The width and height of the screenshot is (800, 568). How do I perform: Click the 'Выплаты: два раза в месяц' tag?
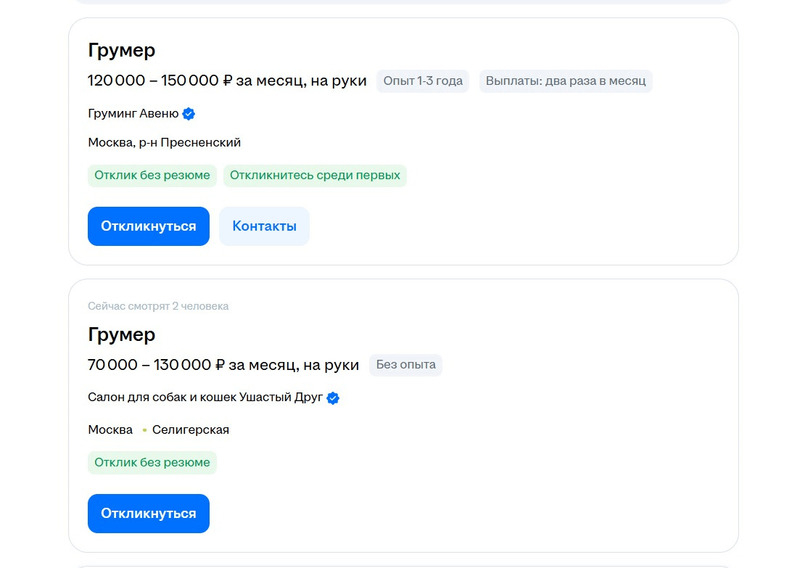565,81
